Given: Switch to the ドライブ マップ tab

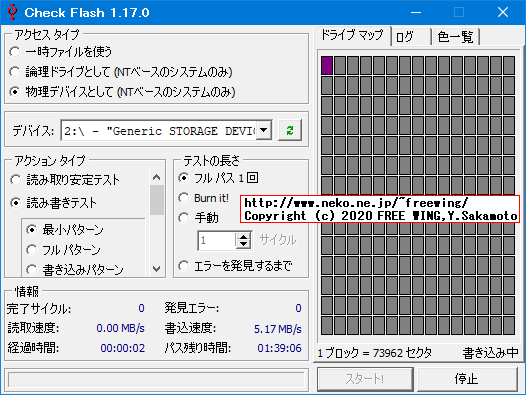Looking at the screenshot, I should pyautogui.click(x=352, y=35).
